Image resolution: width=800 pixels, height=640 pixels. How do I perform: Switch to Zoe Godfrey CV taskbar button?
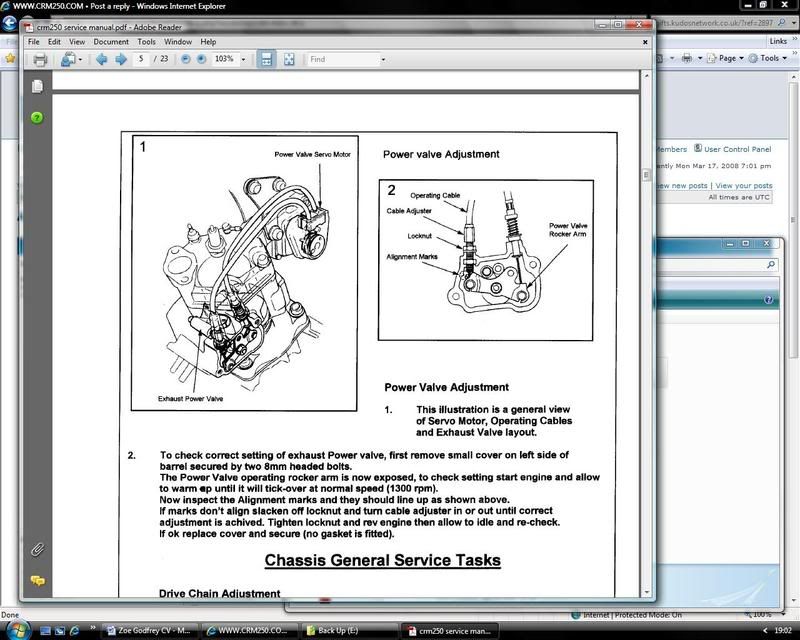[148, 631]
